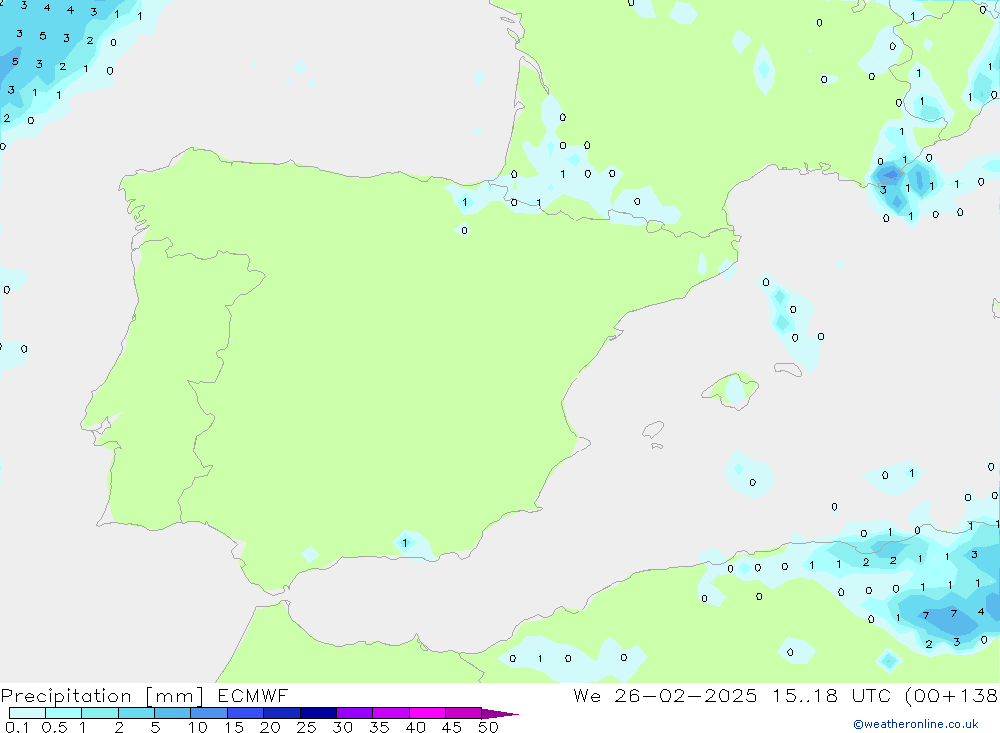The image size is (1000, 733).
Task: Click the '(00+138' run offset text
Action: (951, 696)
